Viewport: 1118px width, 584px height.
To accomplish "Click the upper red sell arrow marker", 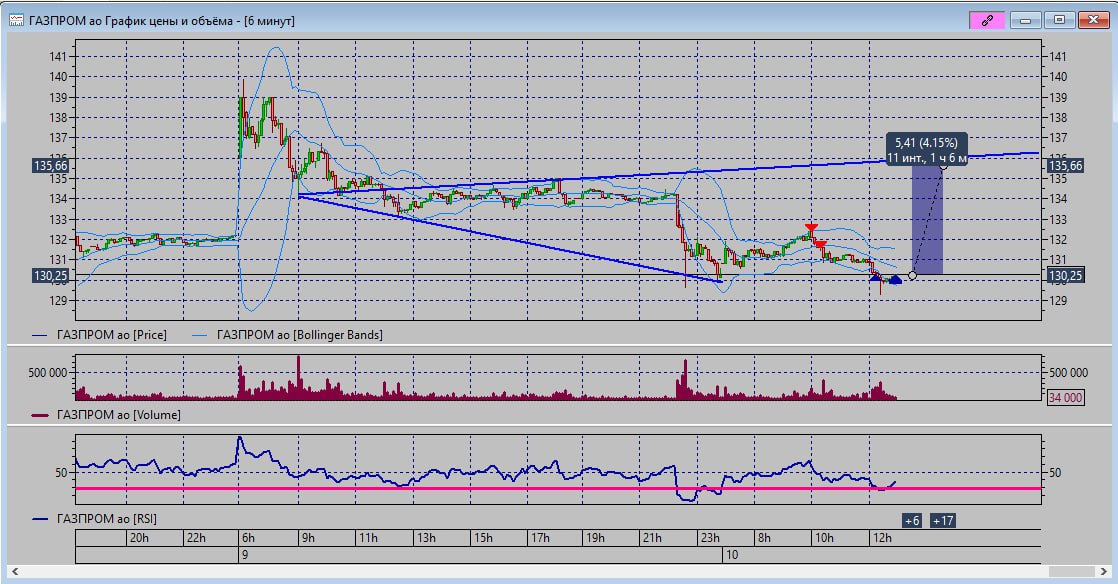I will [811, 229].
